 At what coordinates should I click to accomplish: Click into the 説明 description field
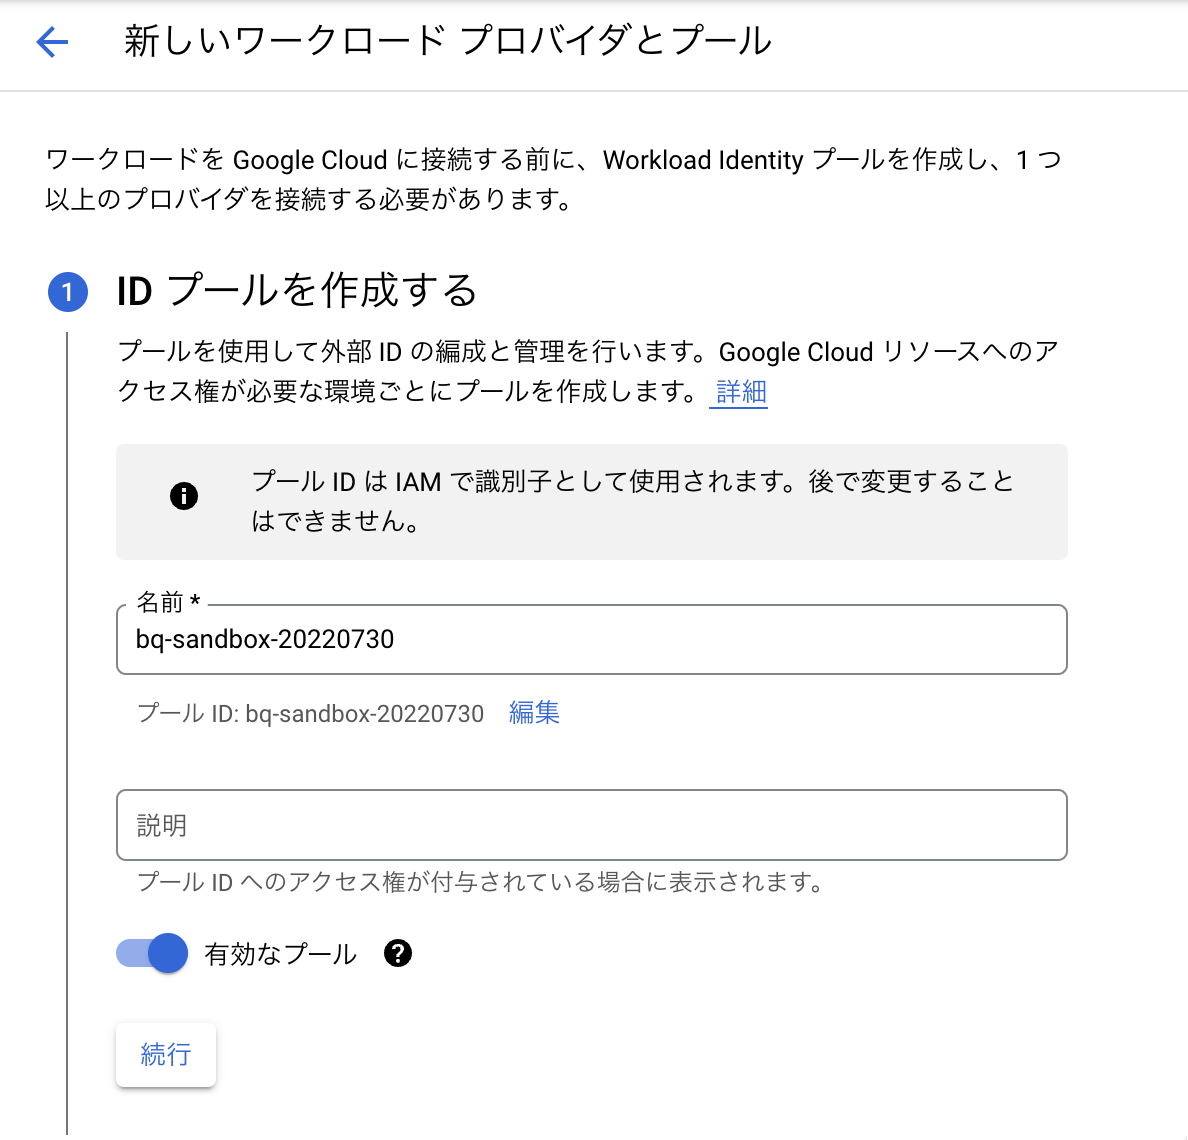(590, 826)
